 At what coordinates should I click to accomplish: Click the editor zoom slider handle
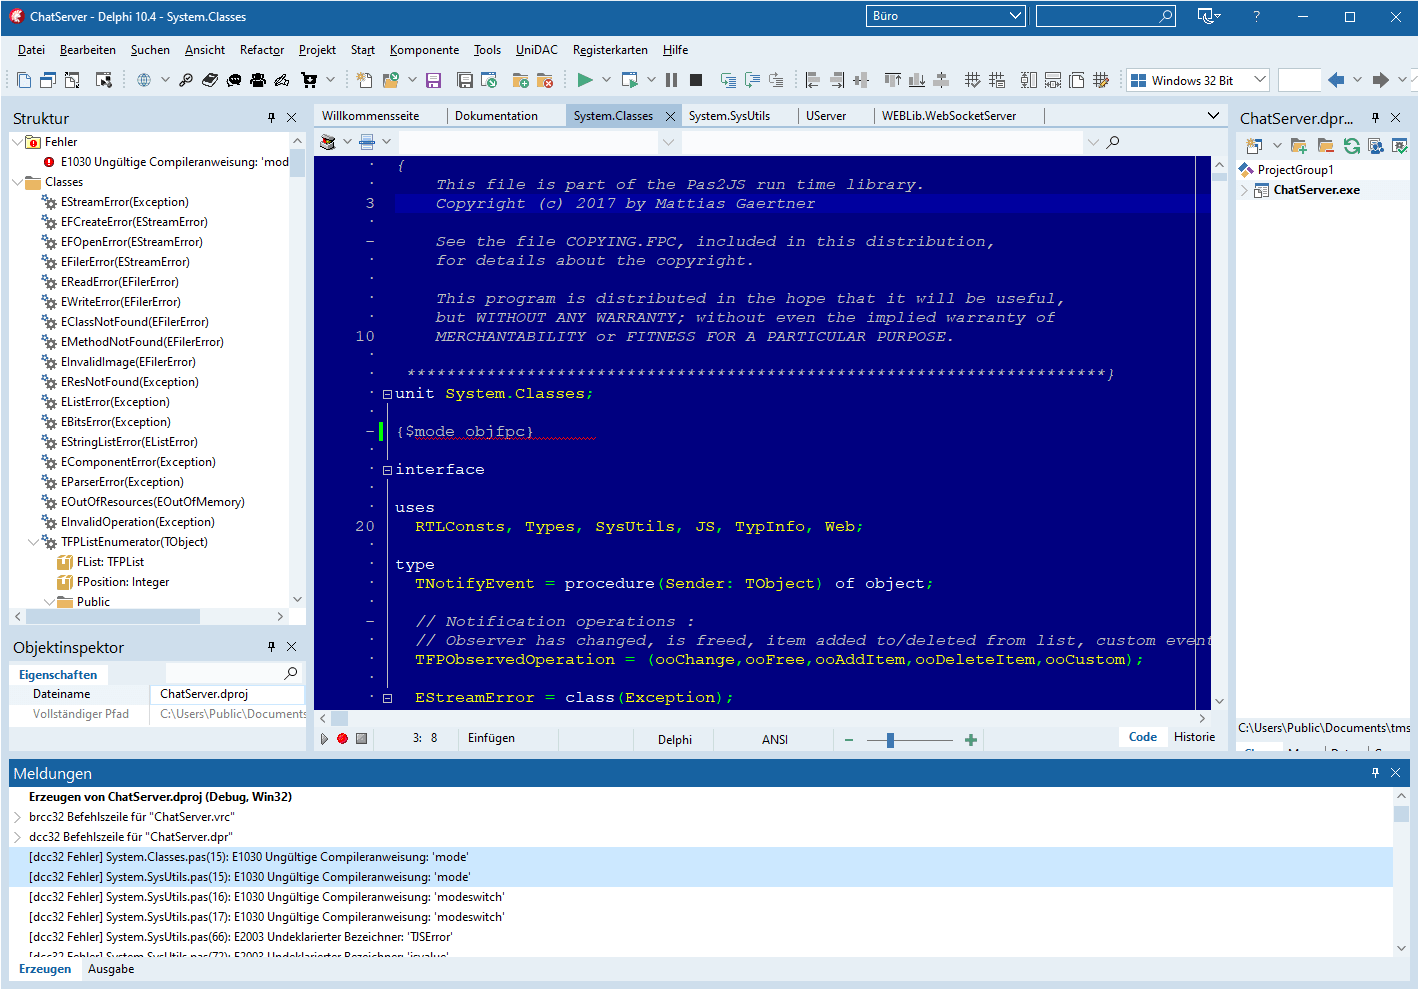point(890,740)
